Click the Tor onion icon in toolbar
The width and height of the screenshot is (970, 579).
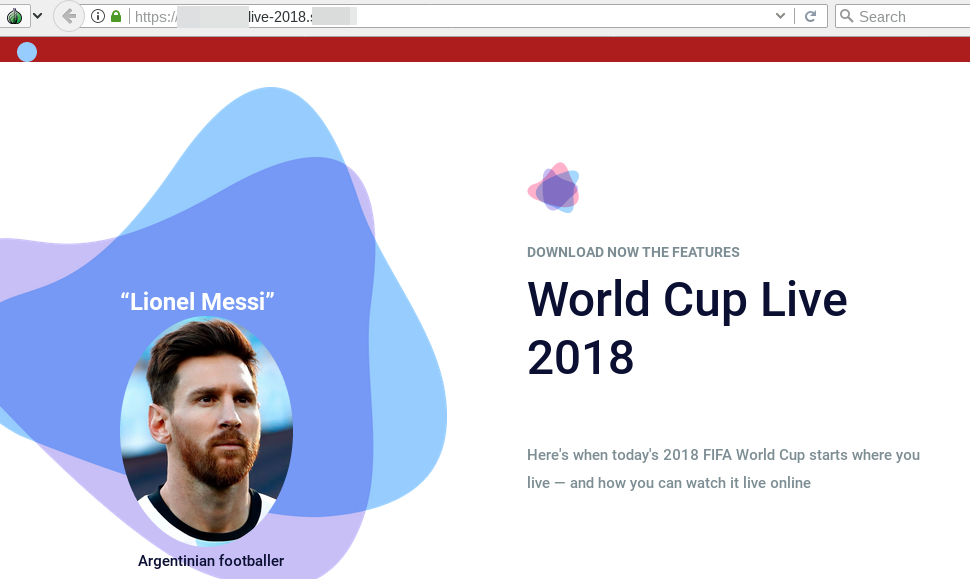pos(14,16)
